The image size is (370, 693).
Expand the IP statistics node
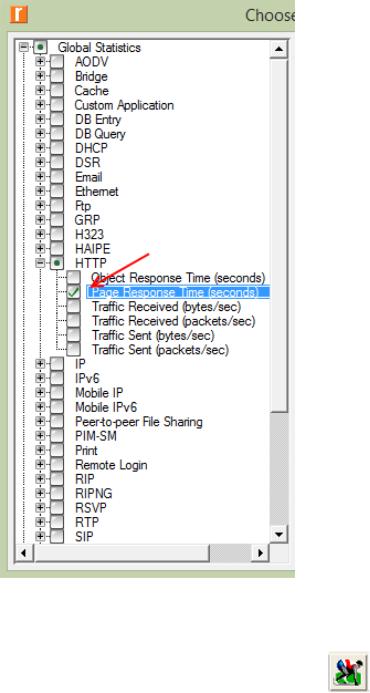tap(40, 364)
